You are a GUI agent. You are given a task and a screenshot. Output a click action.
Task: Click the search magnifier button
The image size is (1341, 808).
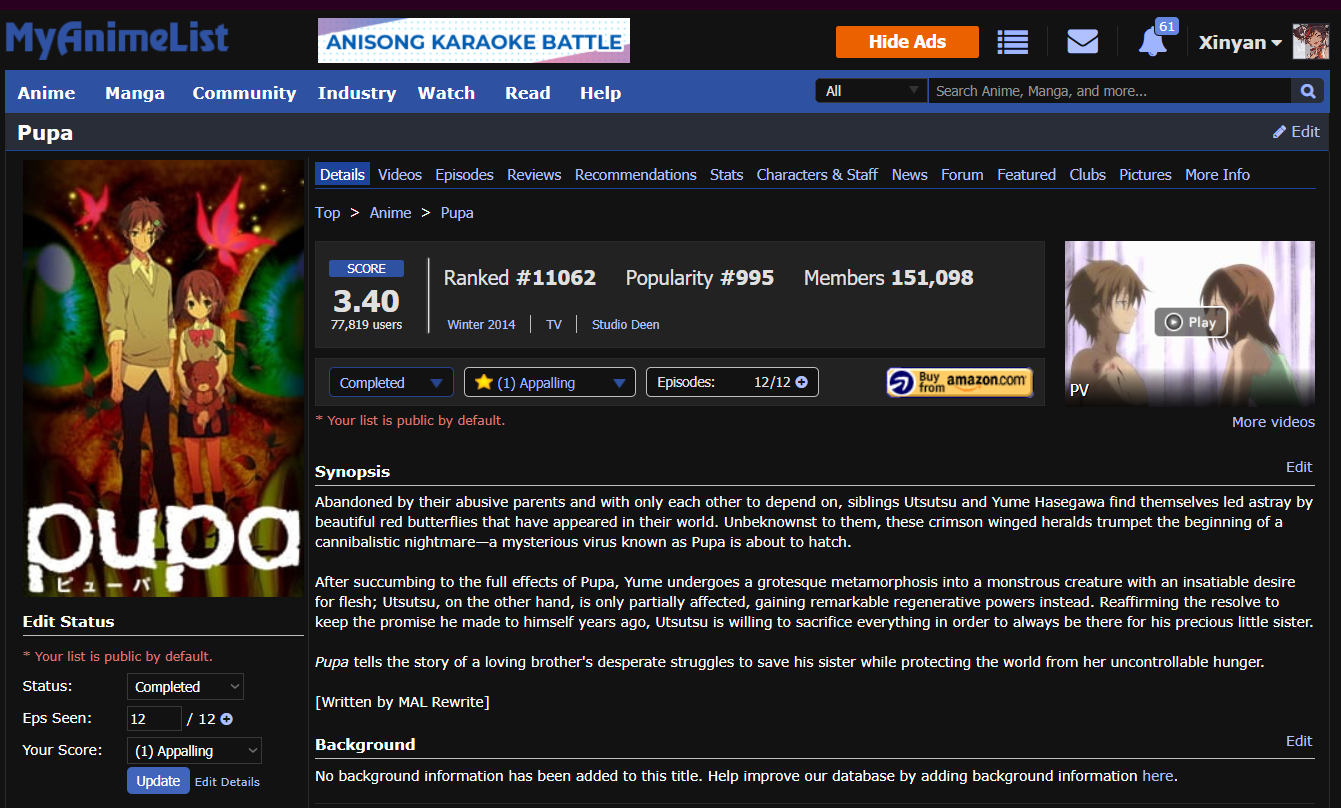click(x=1306, y=91)
